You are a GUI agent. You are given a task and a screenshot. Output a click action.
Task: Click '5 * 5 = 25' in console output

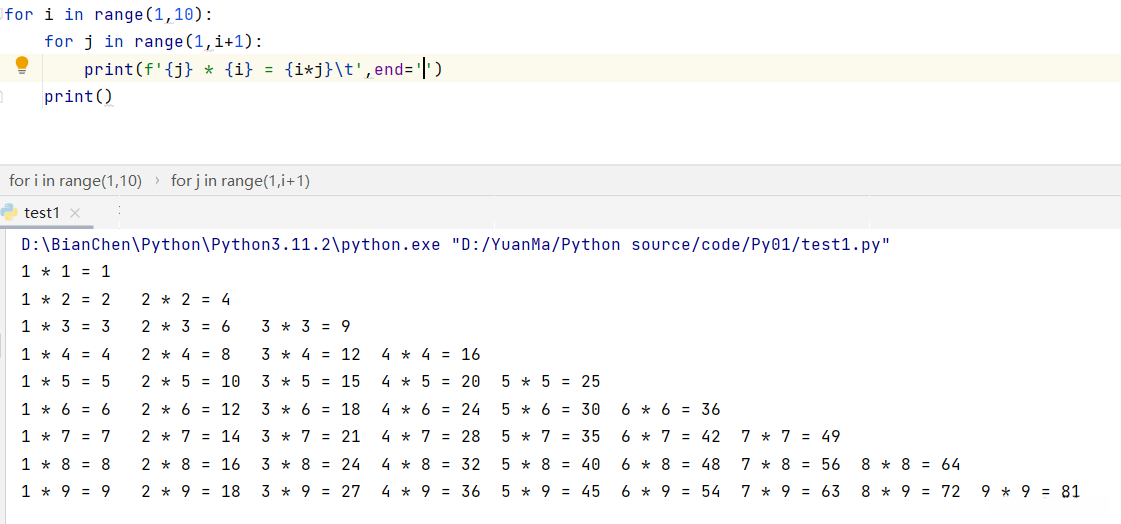click(550, 381)
